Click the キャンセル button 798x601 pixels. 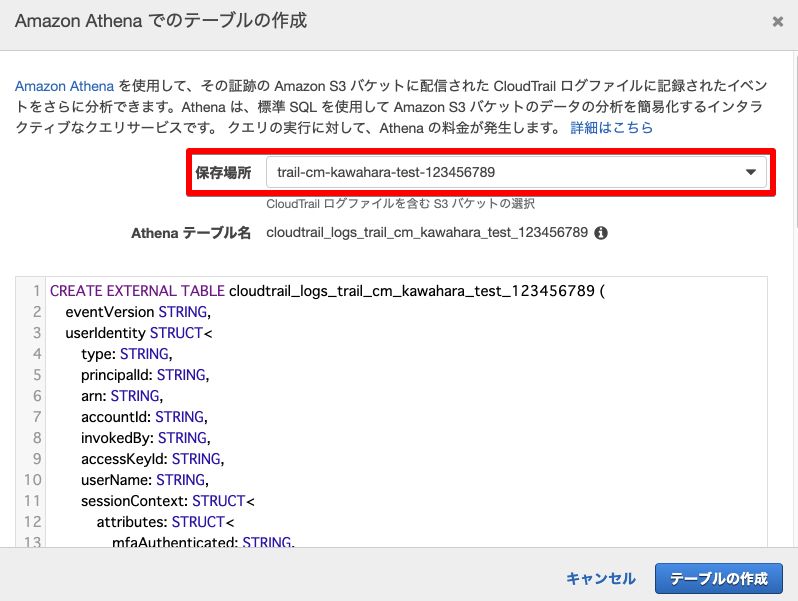pos(601,579)
